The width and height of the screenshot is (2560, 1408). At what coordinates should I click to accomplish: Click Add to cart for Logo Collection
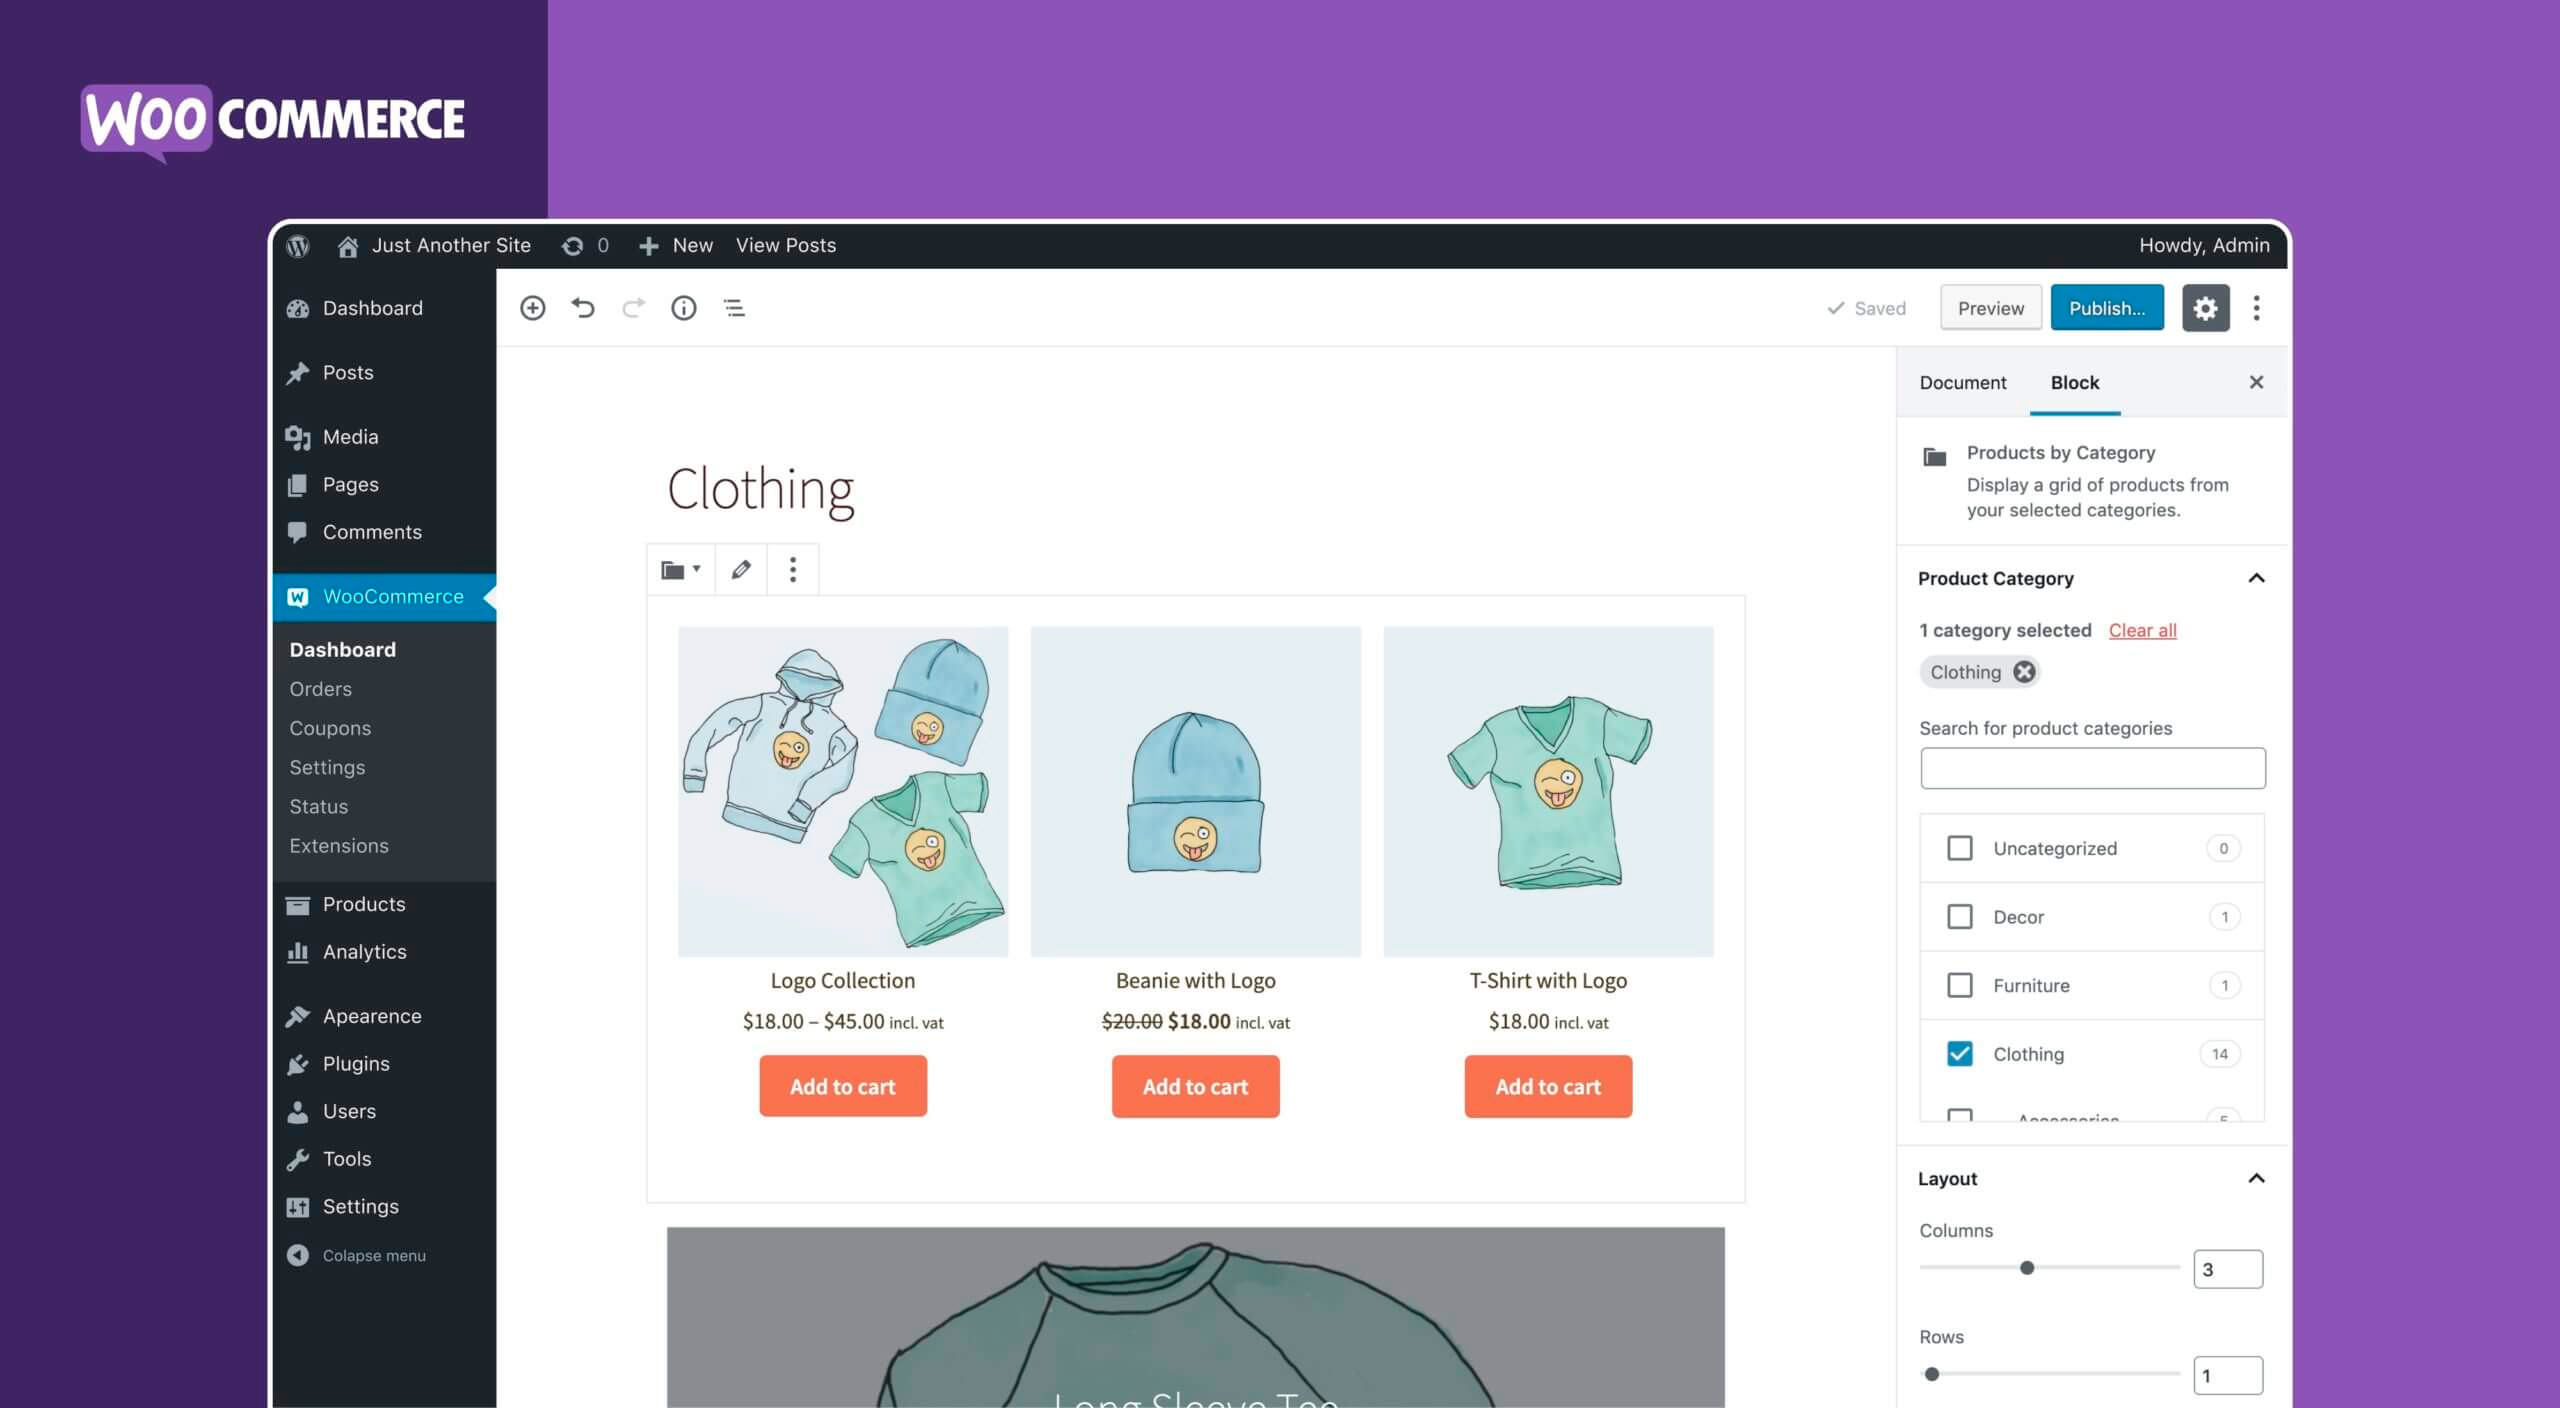(x=842, y=1085)
